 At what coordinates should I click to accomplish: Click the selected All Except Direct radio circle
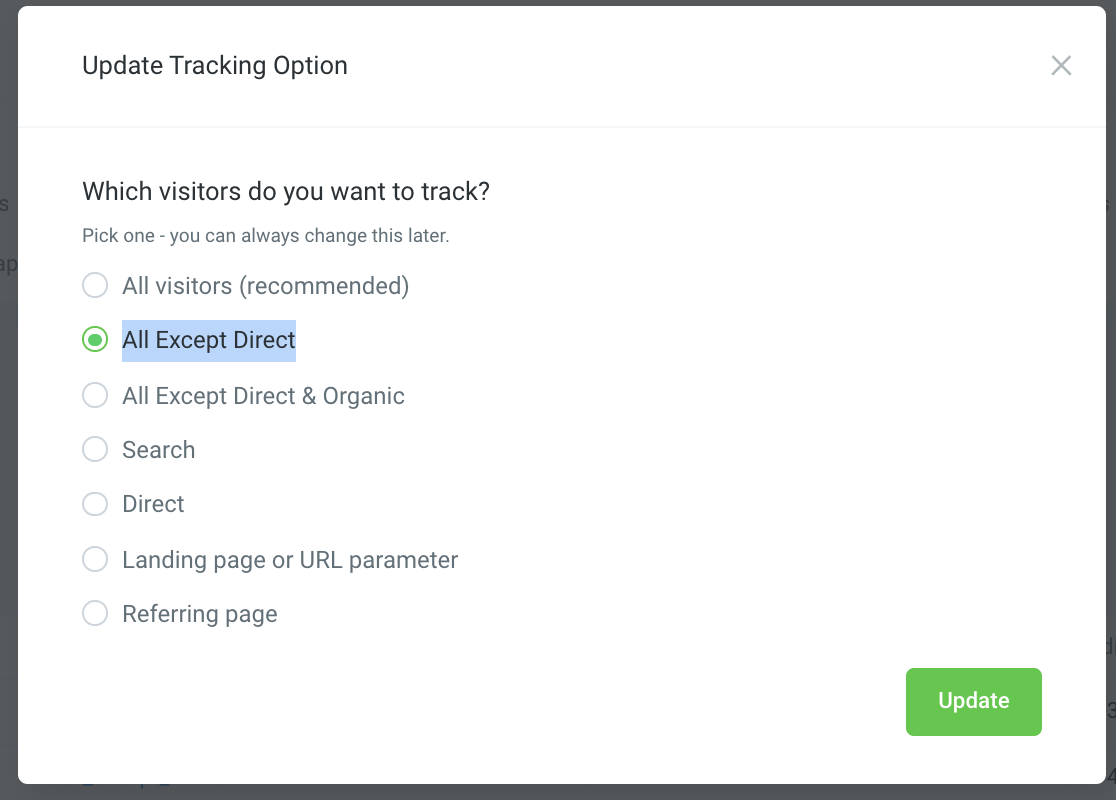click(95, 341)
